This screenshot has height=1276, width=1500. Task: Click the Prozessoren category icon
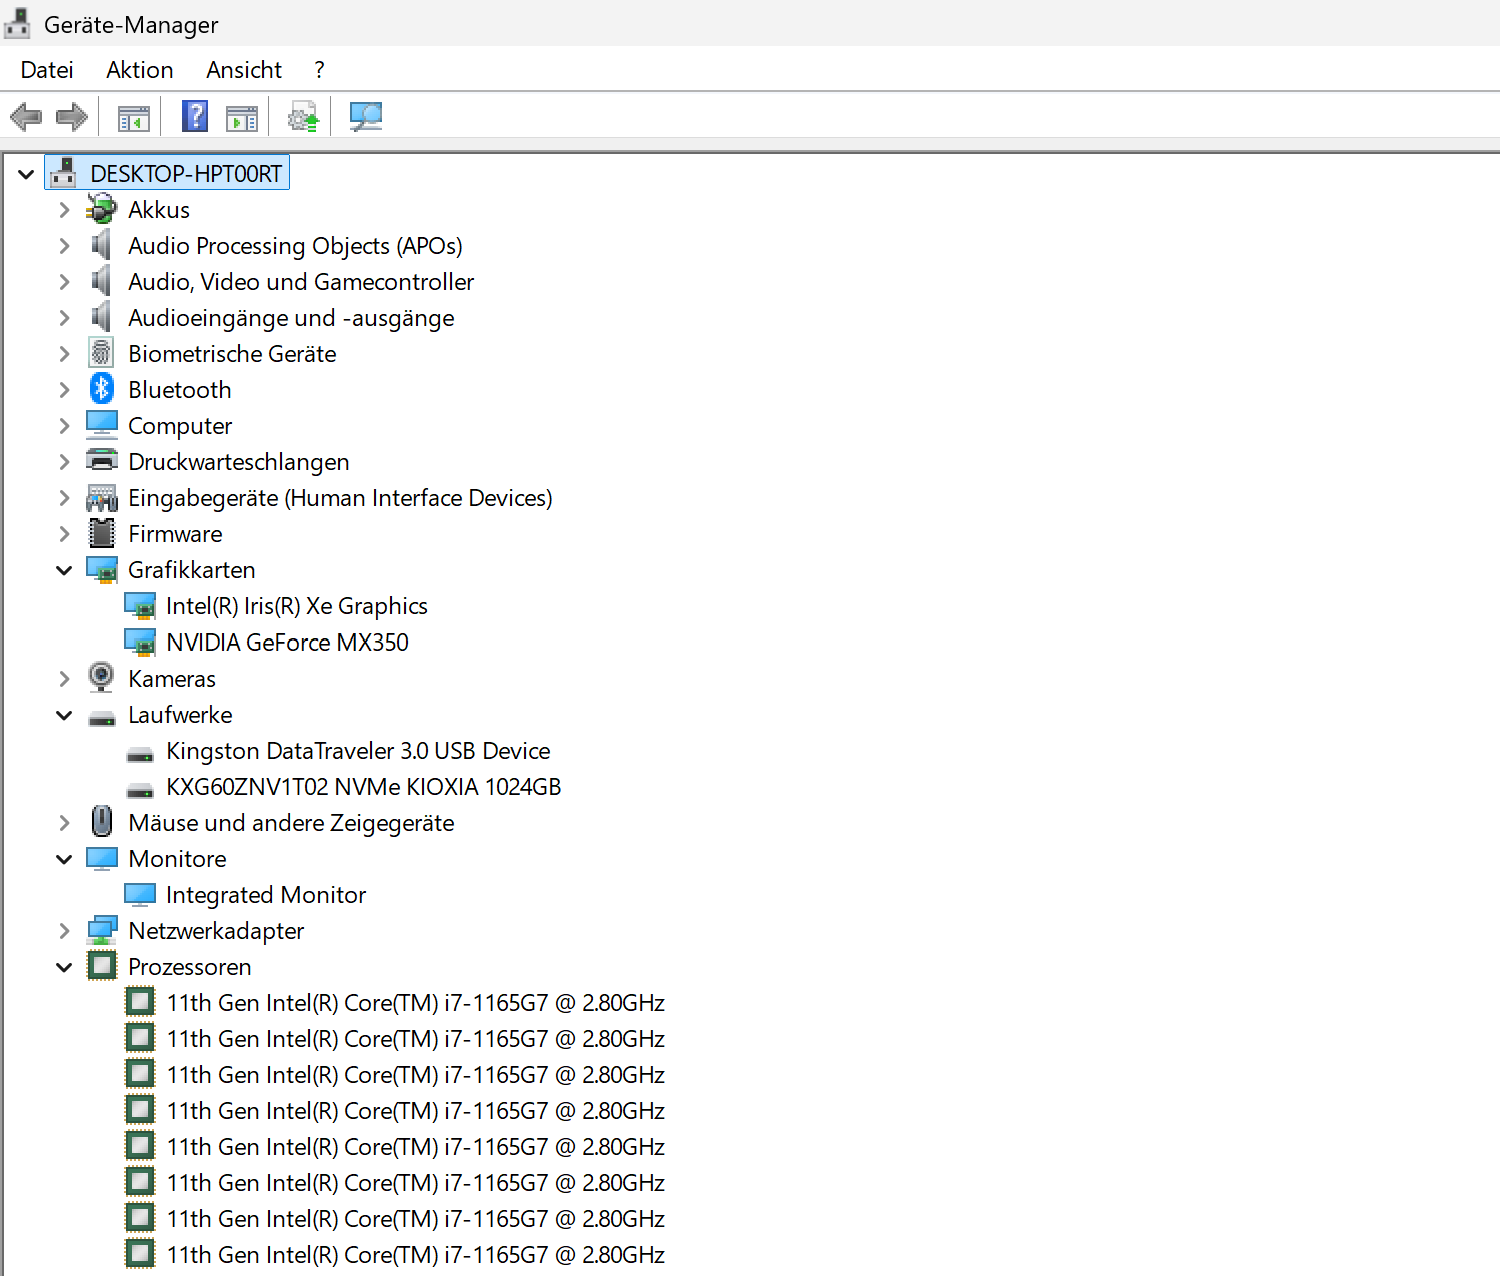pos(102,966)
